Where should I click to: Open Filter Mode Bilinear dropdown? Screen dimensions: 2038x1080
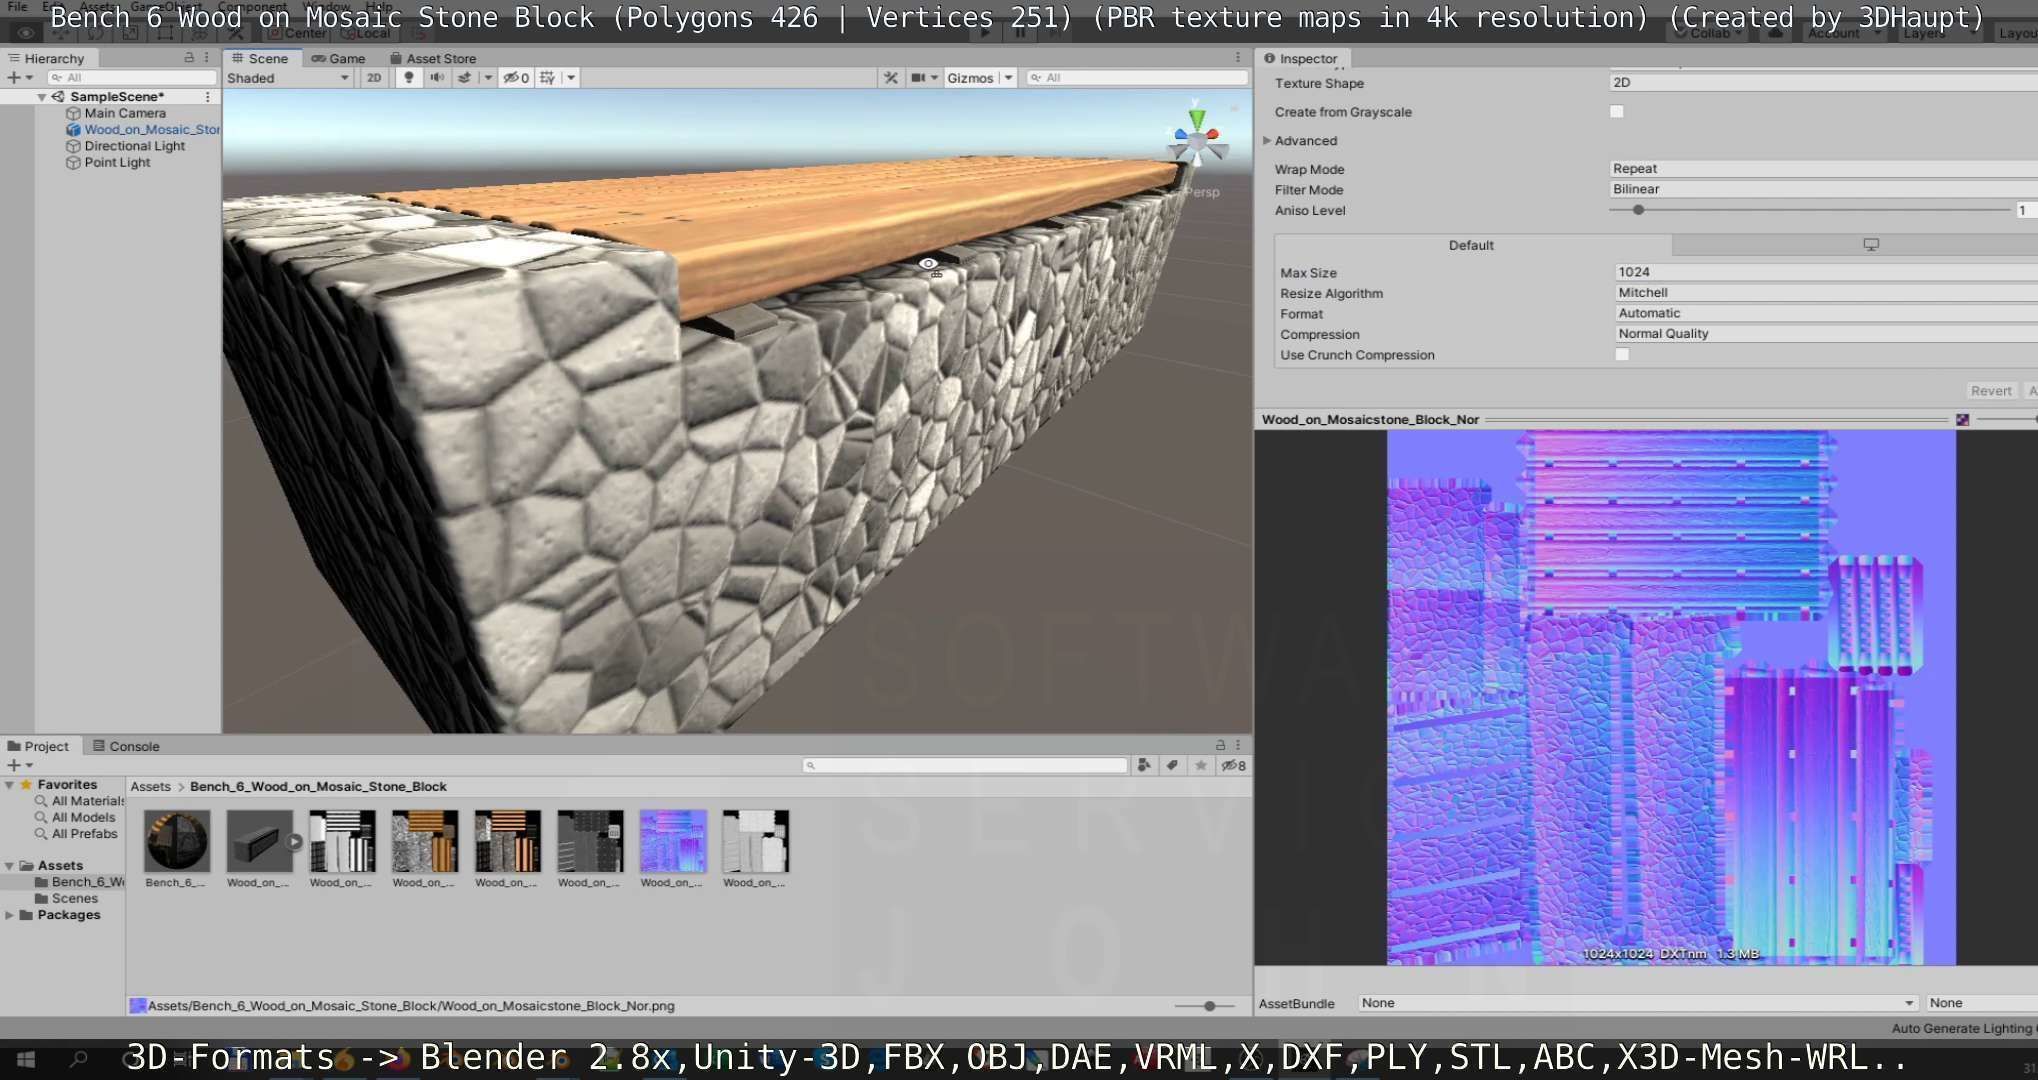pyautogui.click(x=1823, y=189)
